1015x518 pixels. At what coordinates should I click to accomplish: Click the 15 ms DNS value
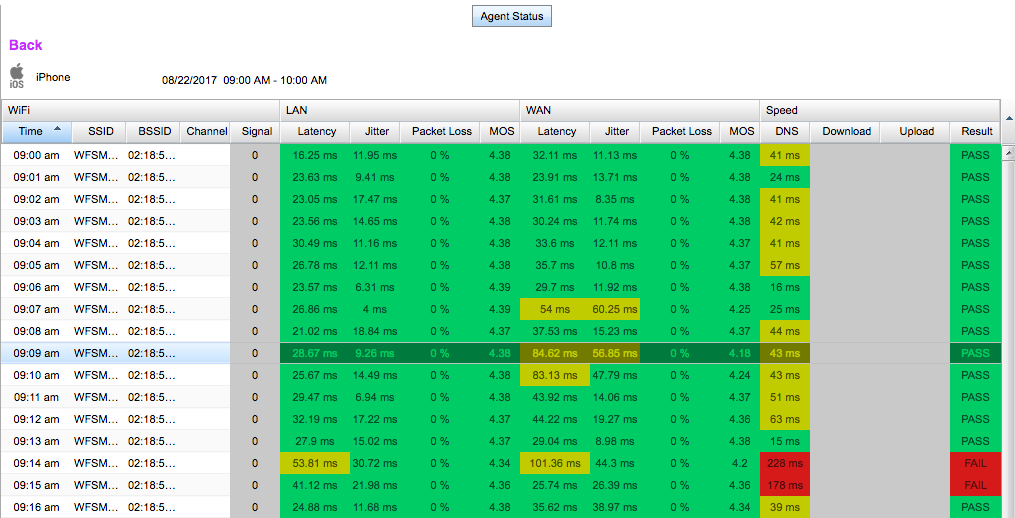pyautogui.click(x=785, y=442)
